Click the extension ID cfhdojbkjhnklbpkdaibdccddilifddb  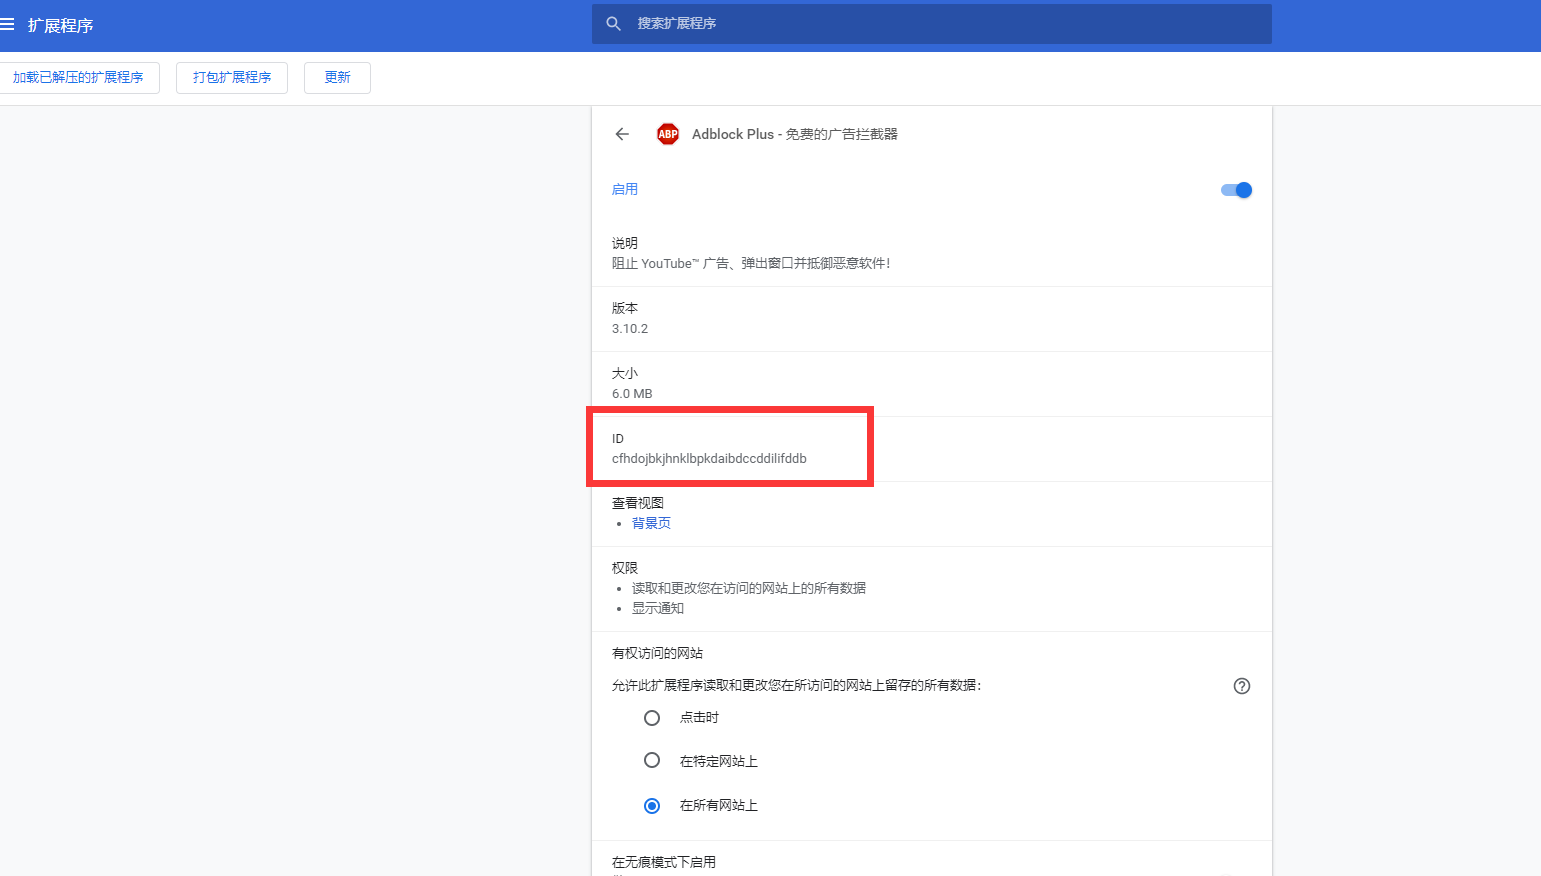(709, 459)
